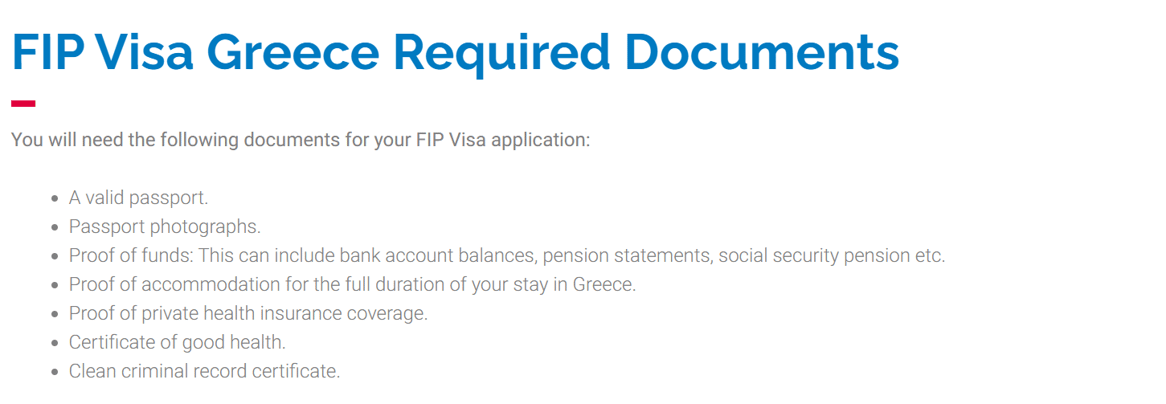Click the "Proof of private health insurance coverage" item

(248, 314)
